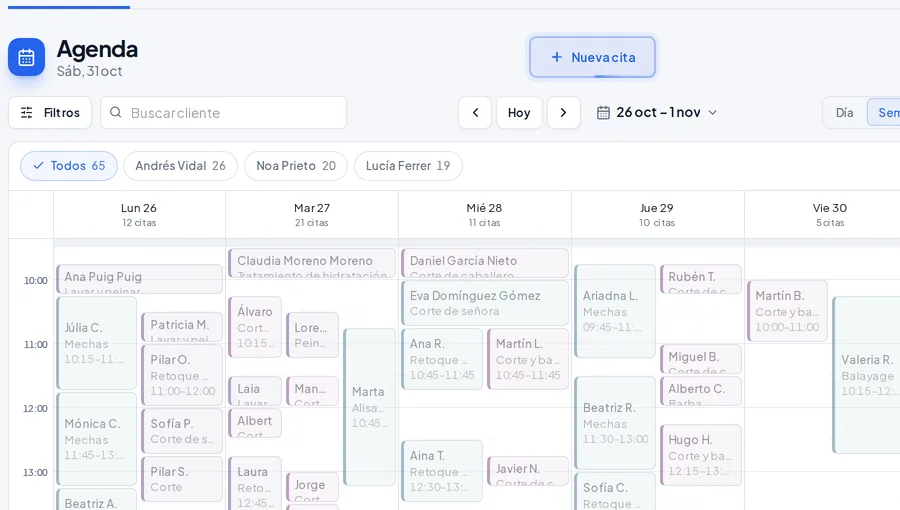Screen dimensions: 900x510
Task: Open Mónica C. Mechas appointment
Action: coord(96,439)
